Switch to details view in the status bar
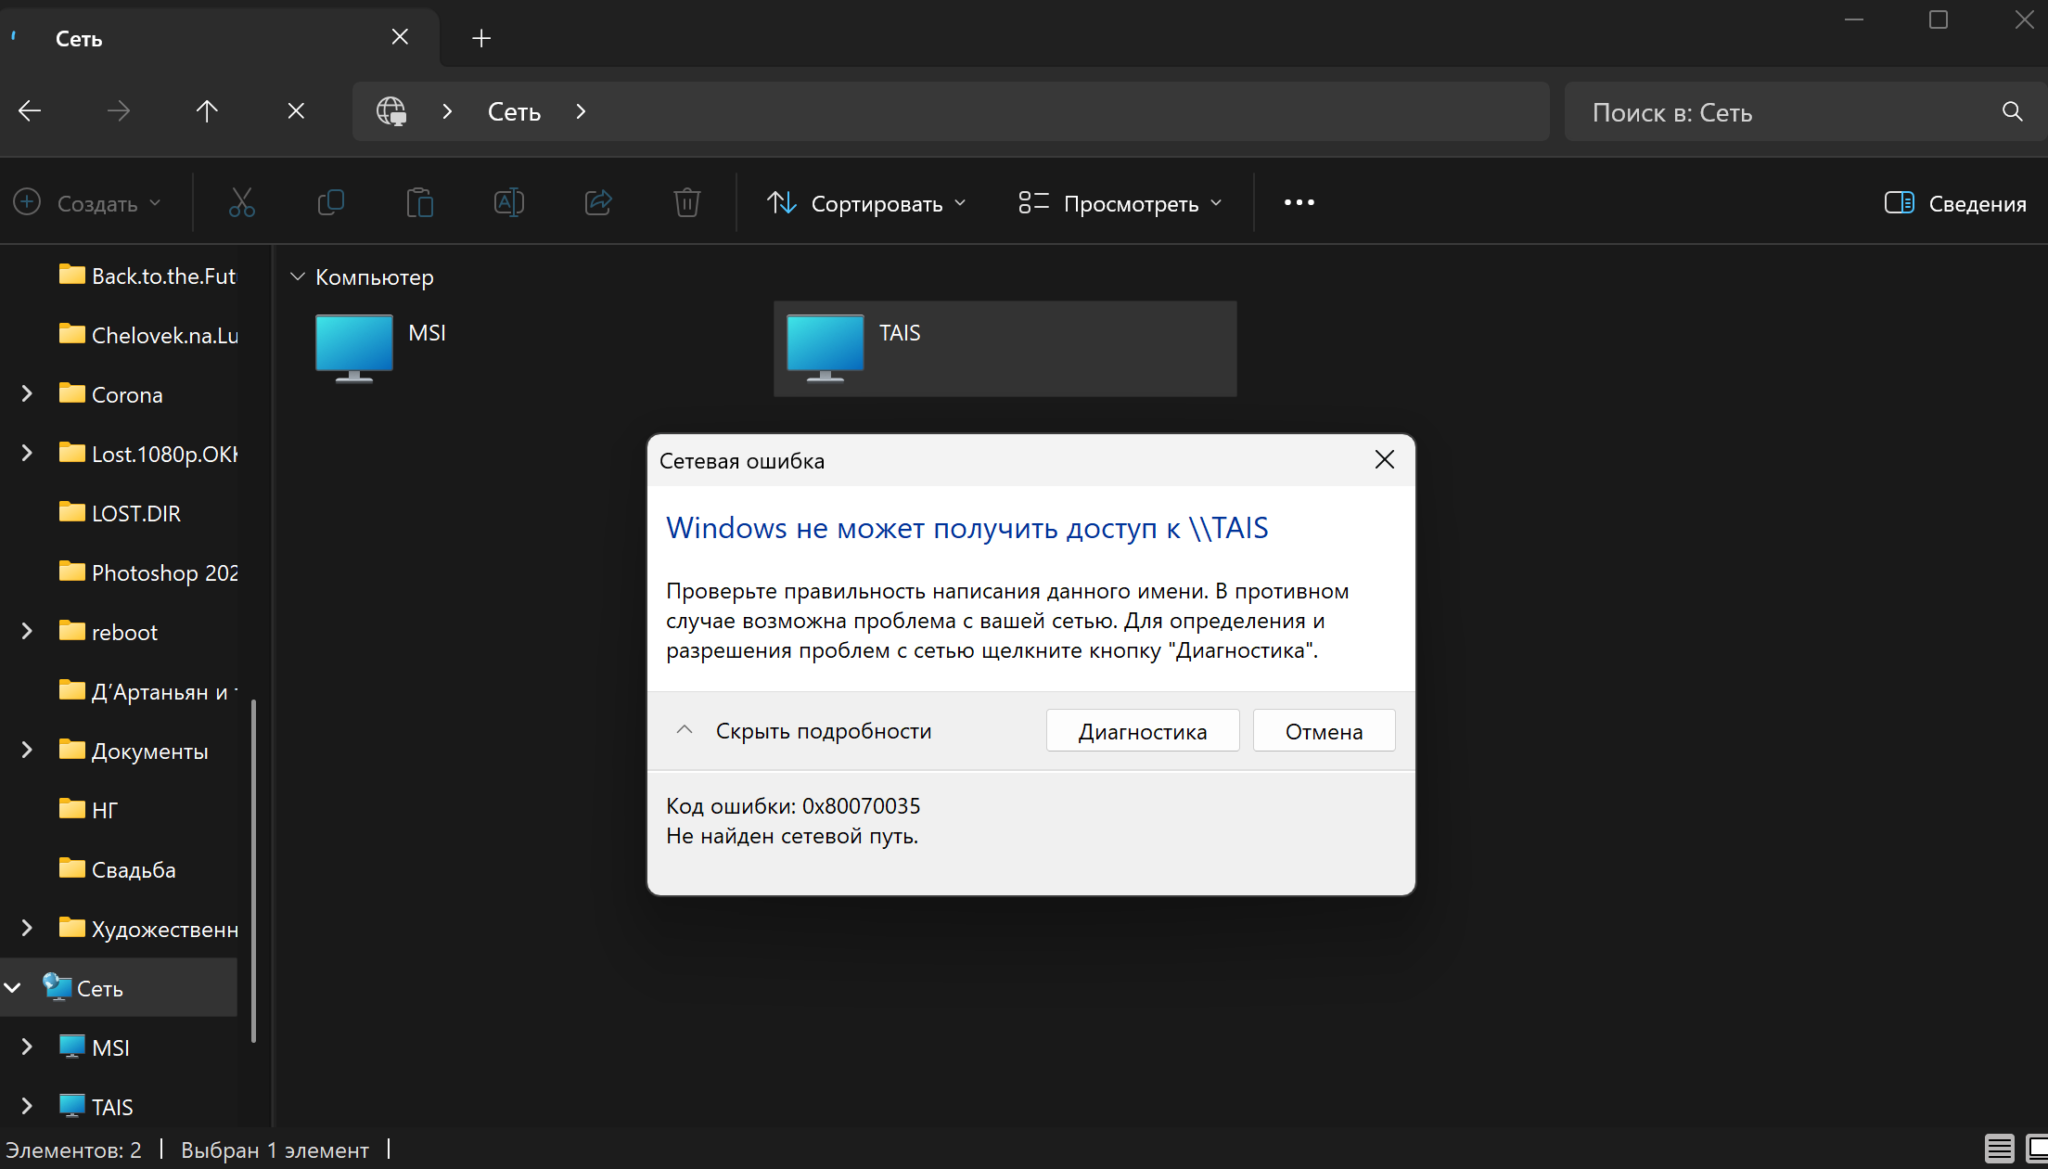Viewport: 2048px width, 1169px height. [x=1997, y=1149]
